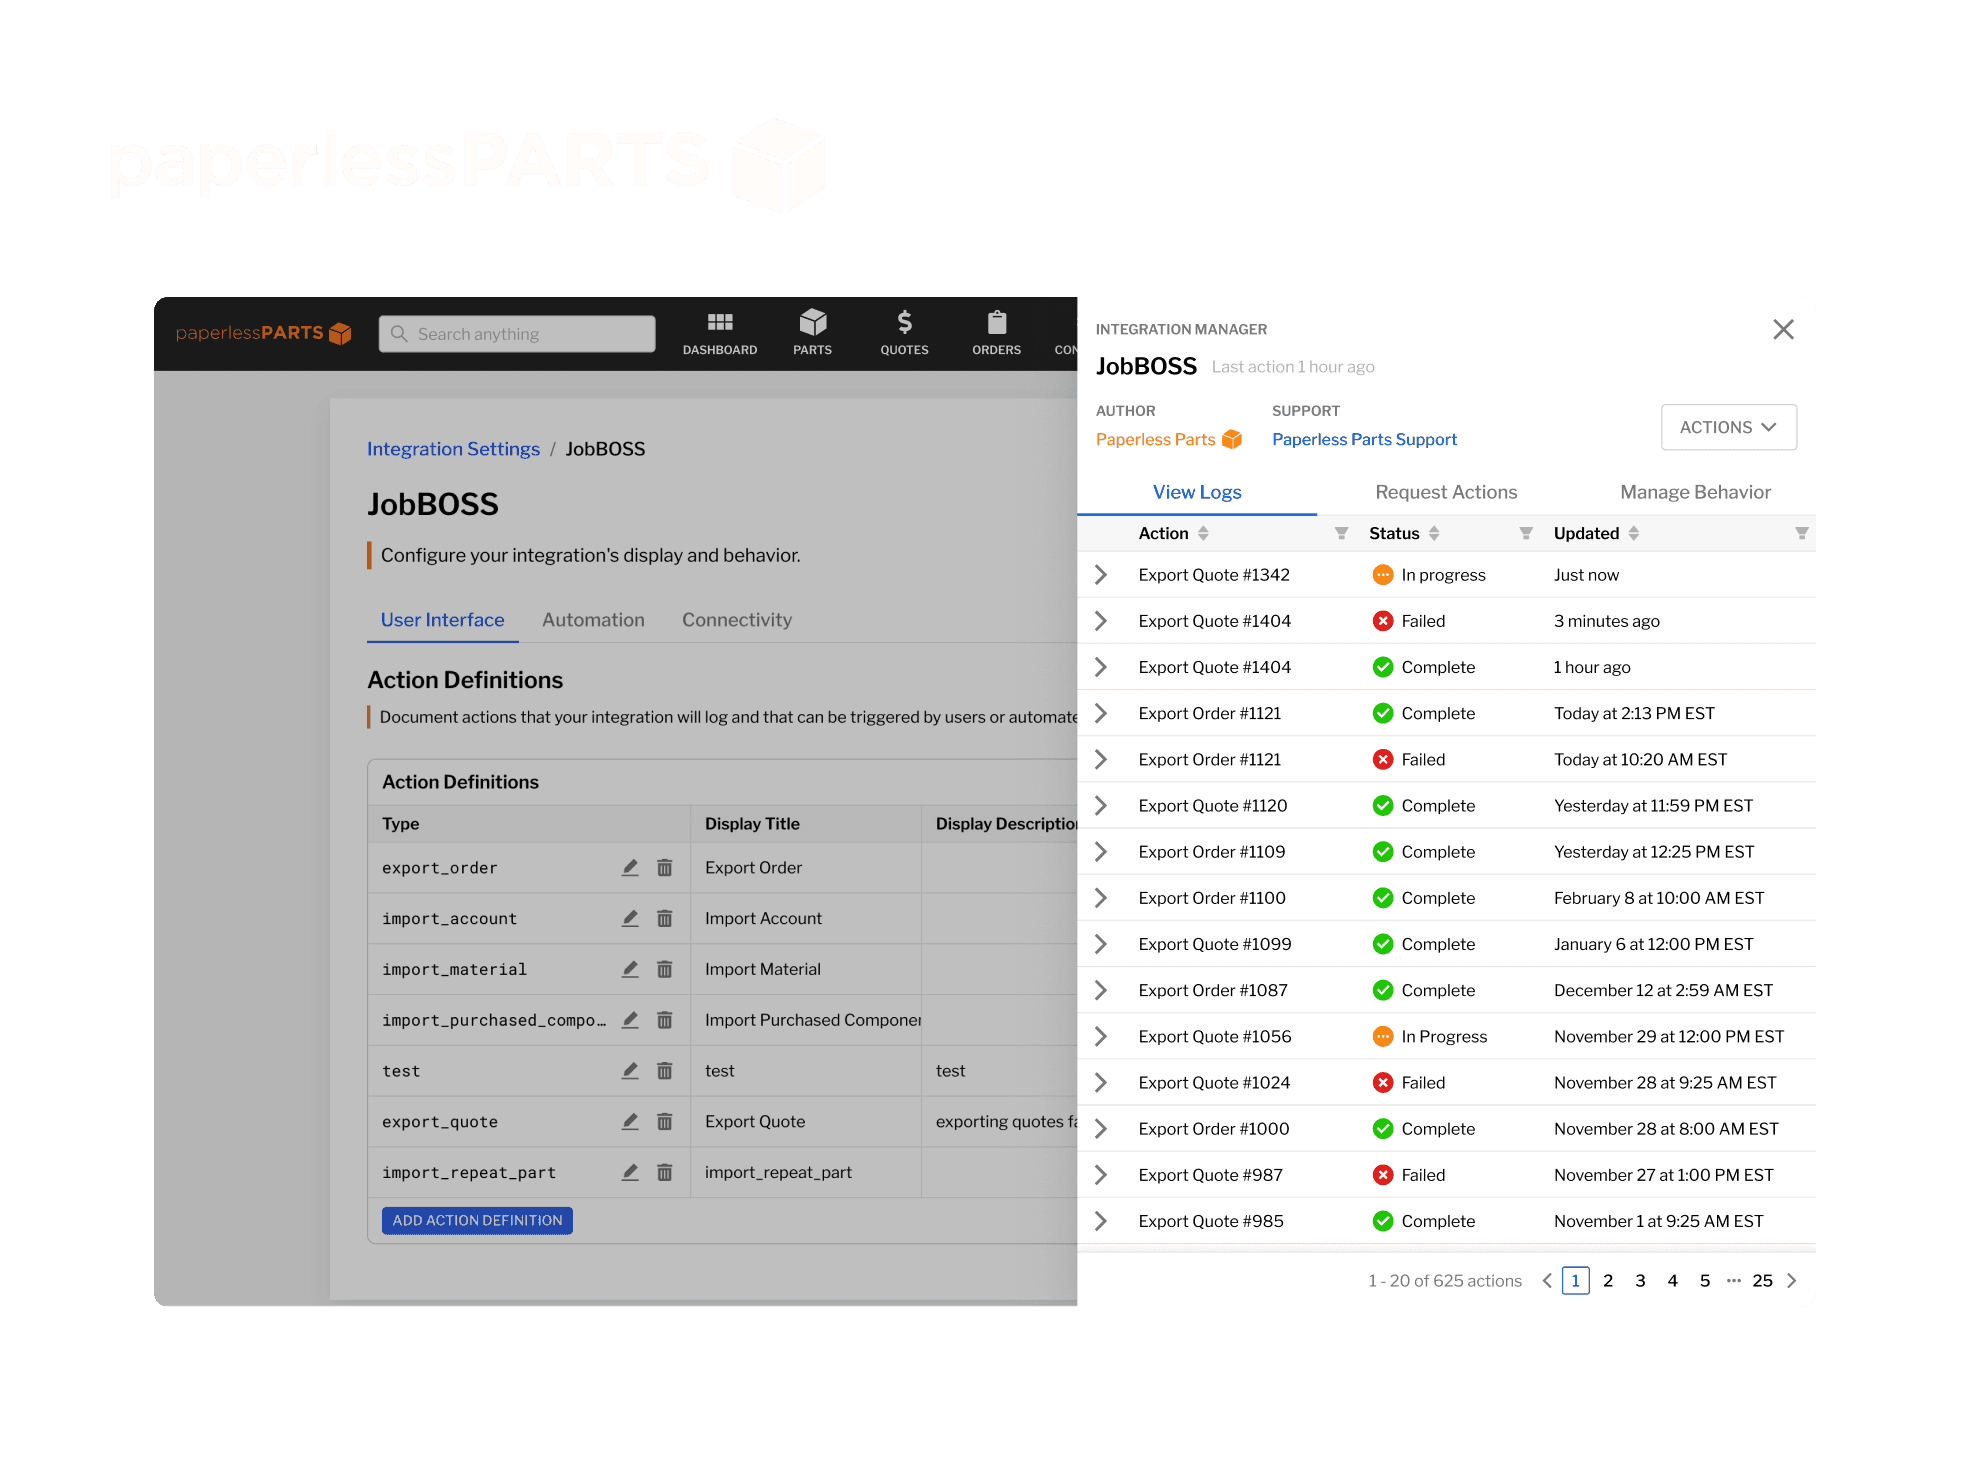The image size is (1970, 1475).
Task: Expand the Export Quote #1099 row
Action: (x=1101, y=944)
